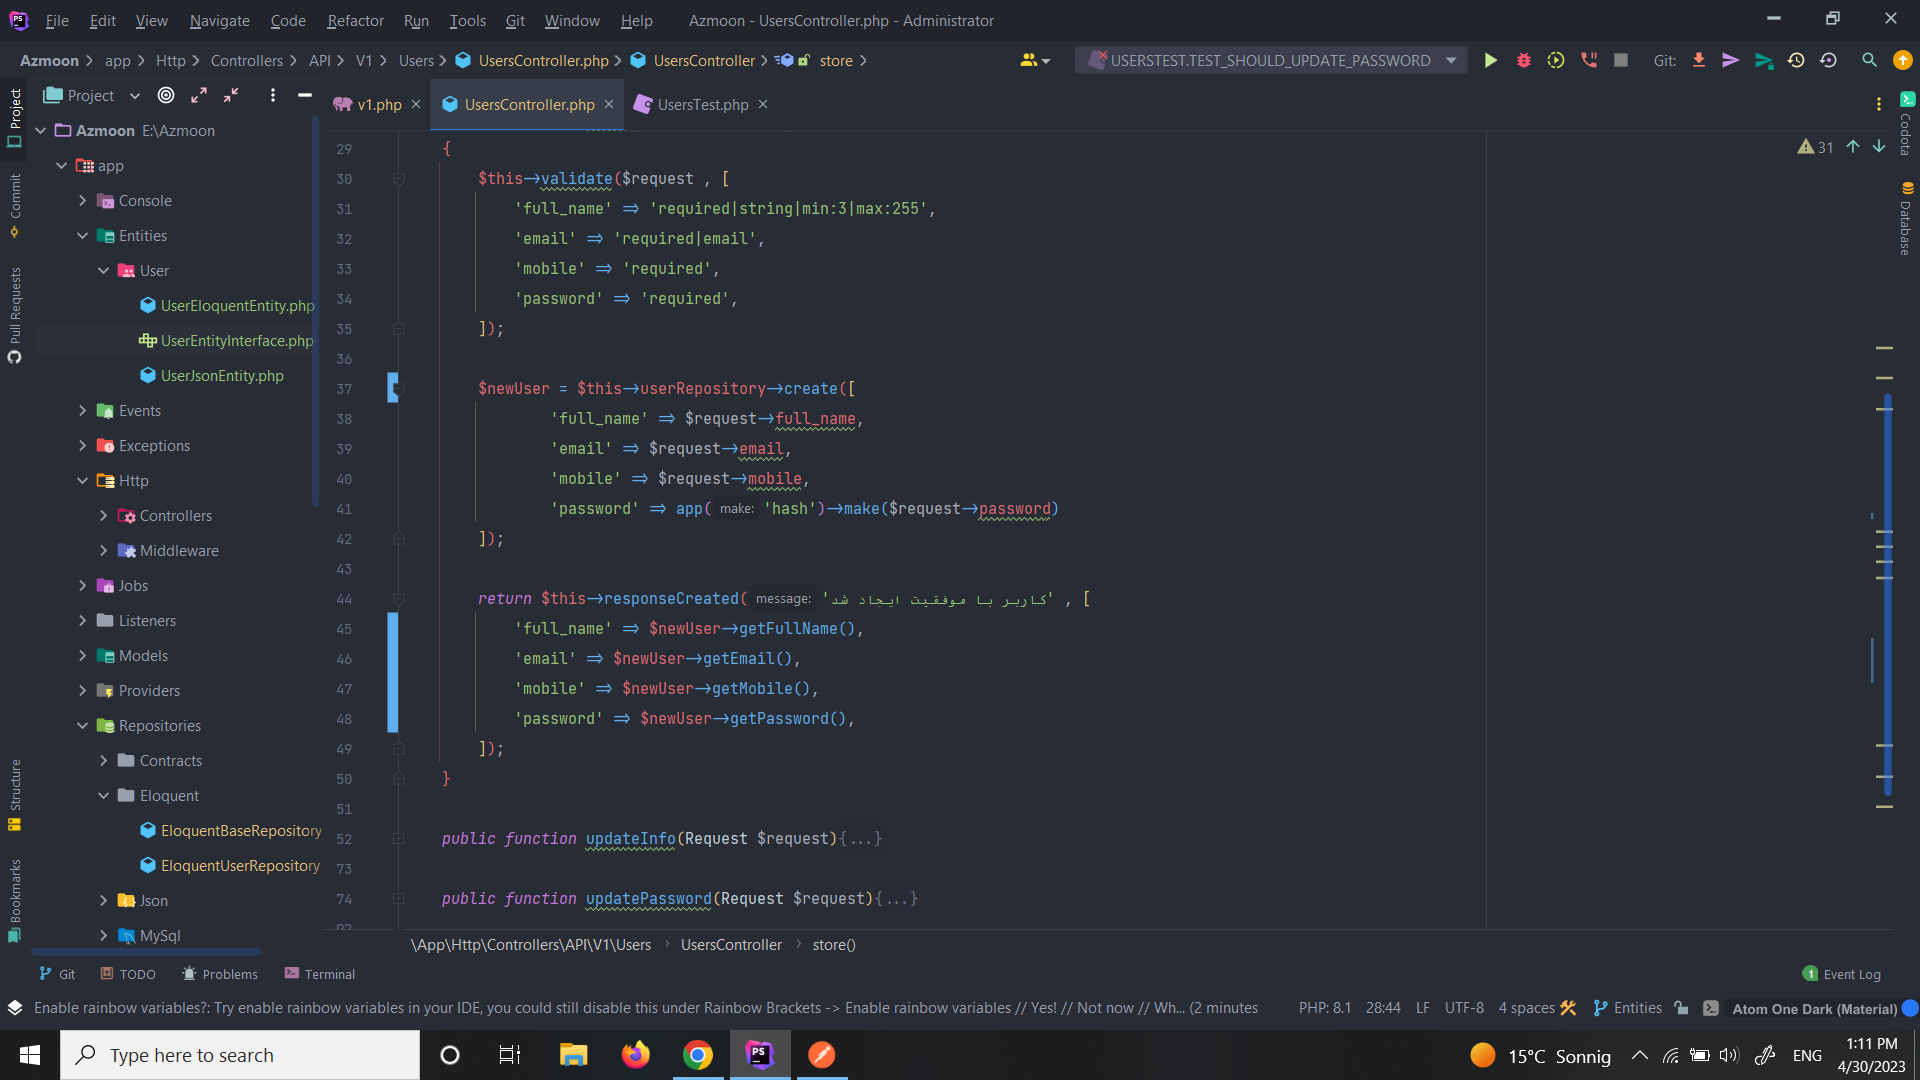
Task: Collapse the Eloquent folder
Action: 103,796
